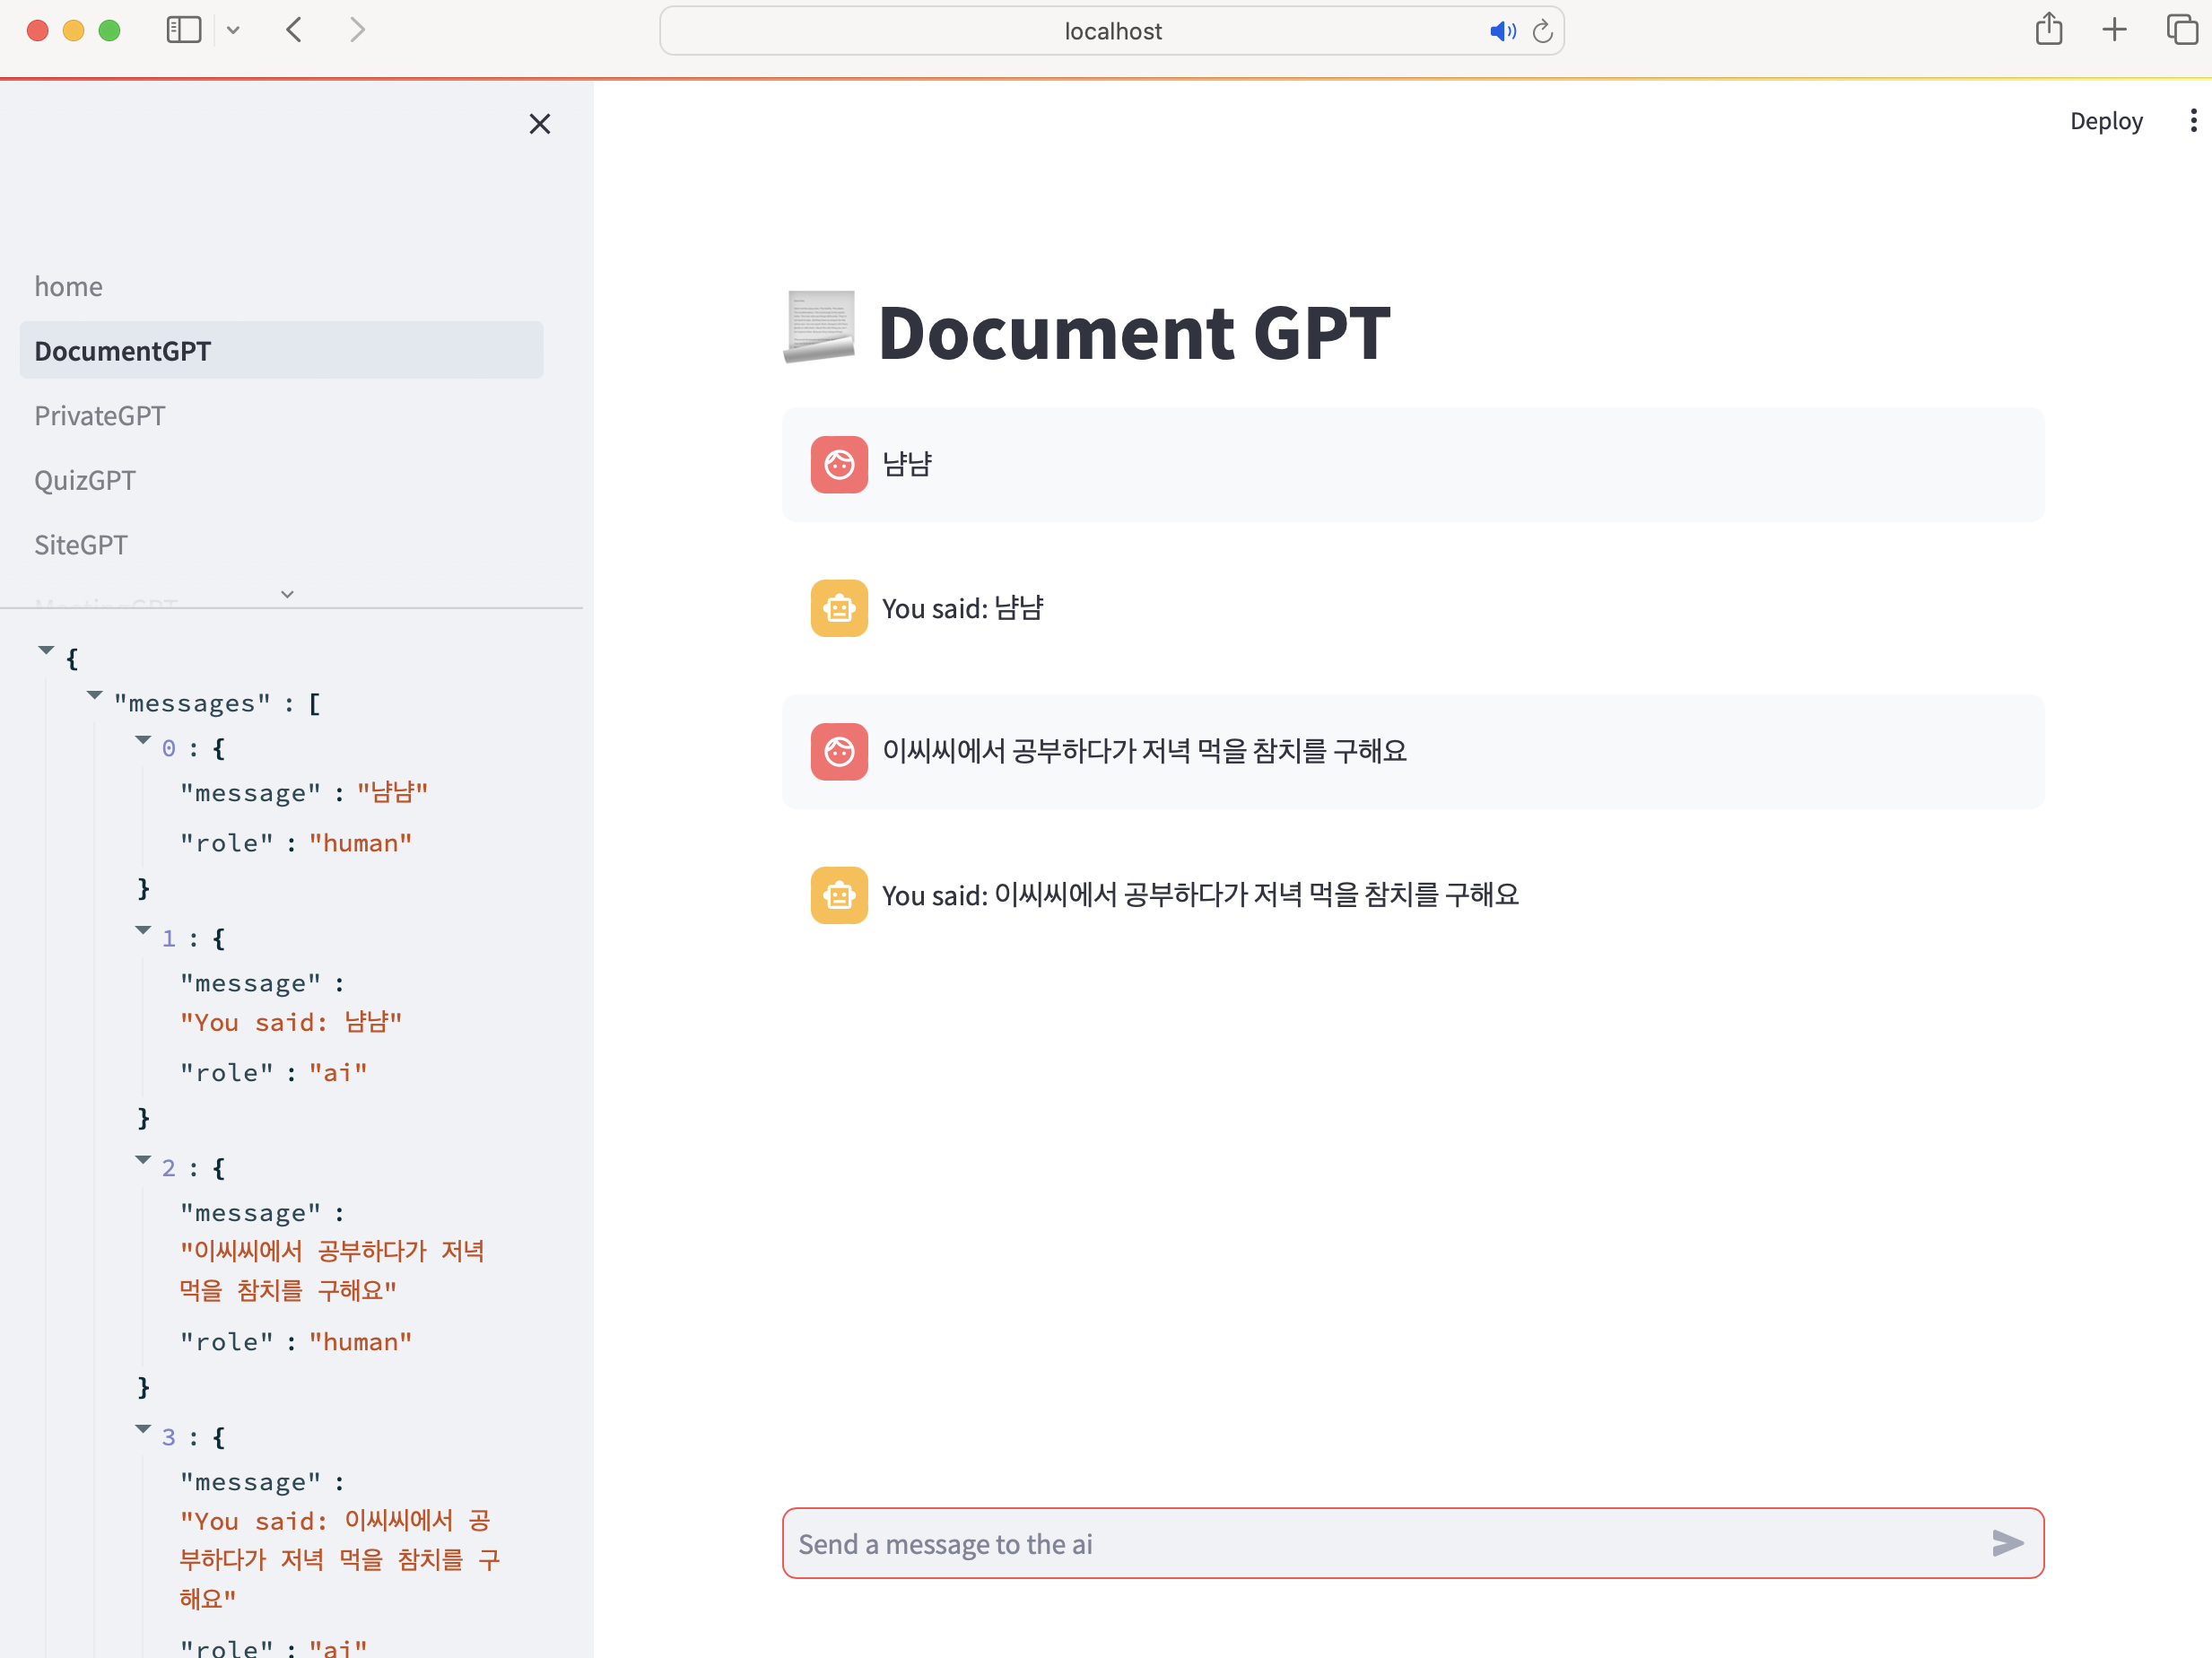Navigate to the PrivateGPT page
Viewport: 2212px width, 1658px height.
100,416
